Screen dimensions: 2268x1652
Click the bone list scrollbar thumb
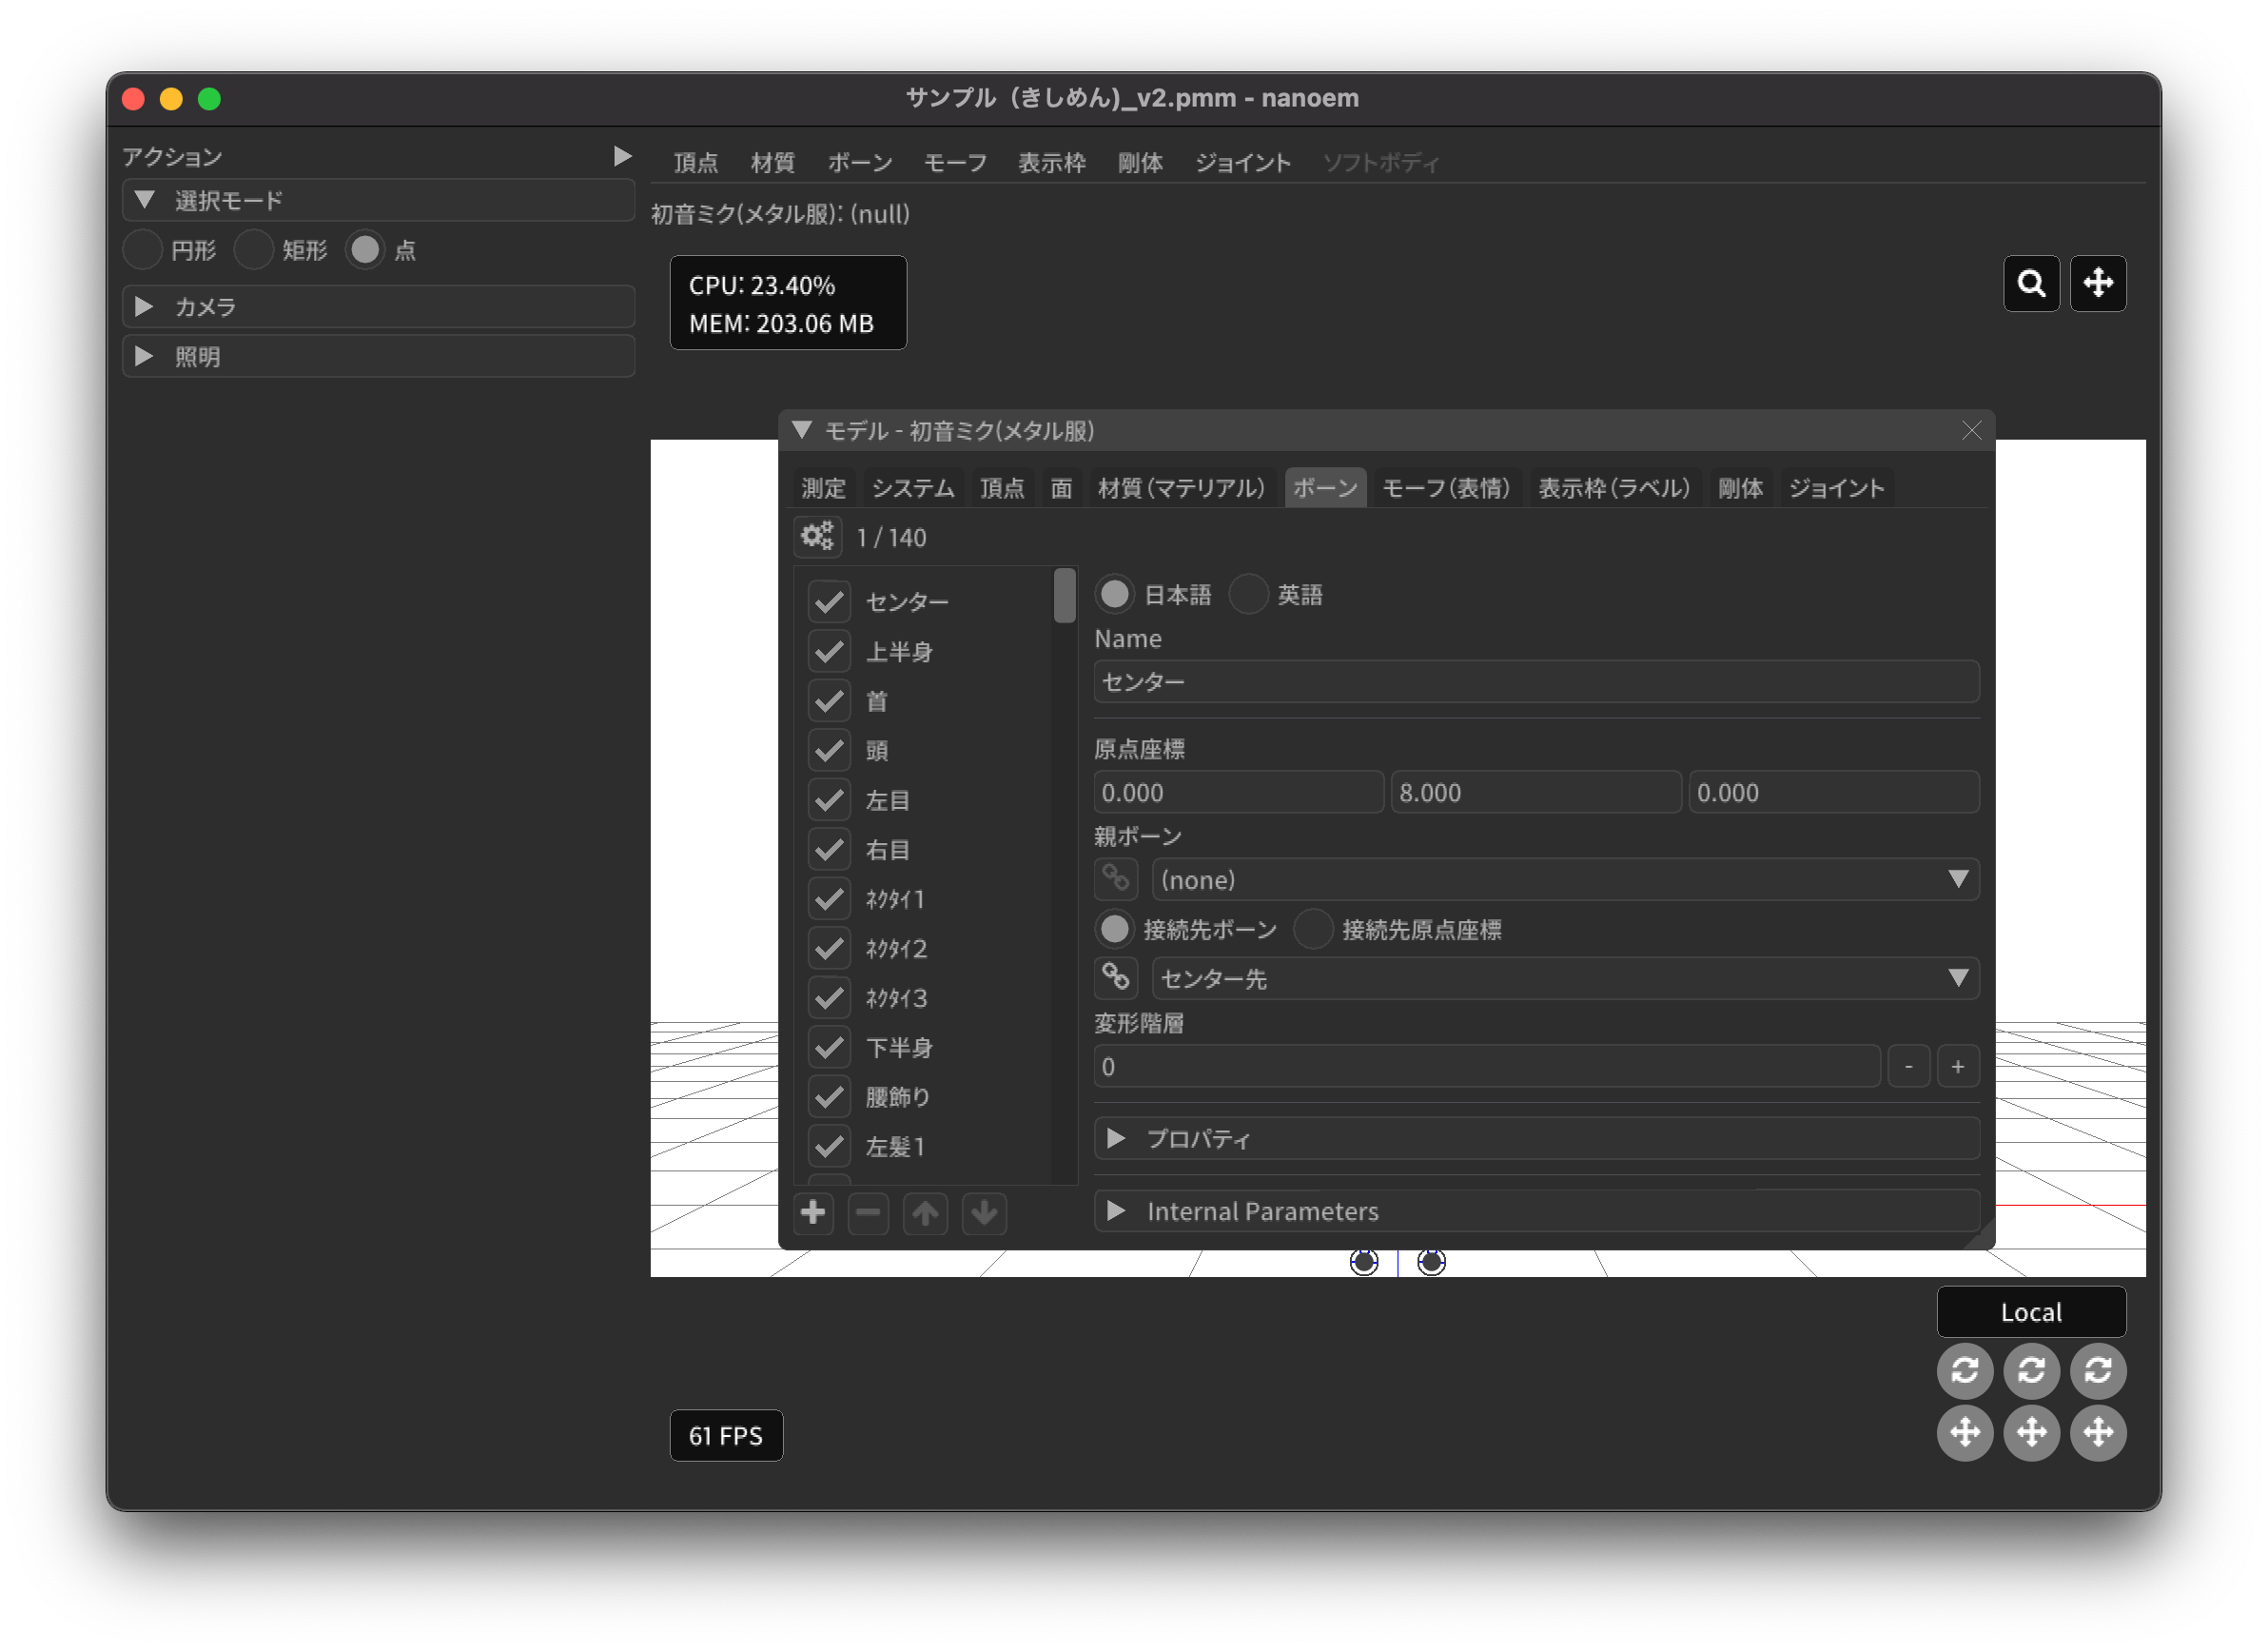tap(1064, 595)
